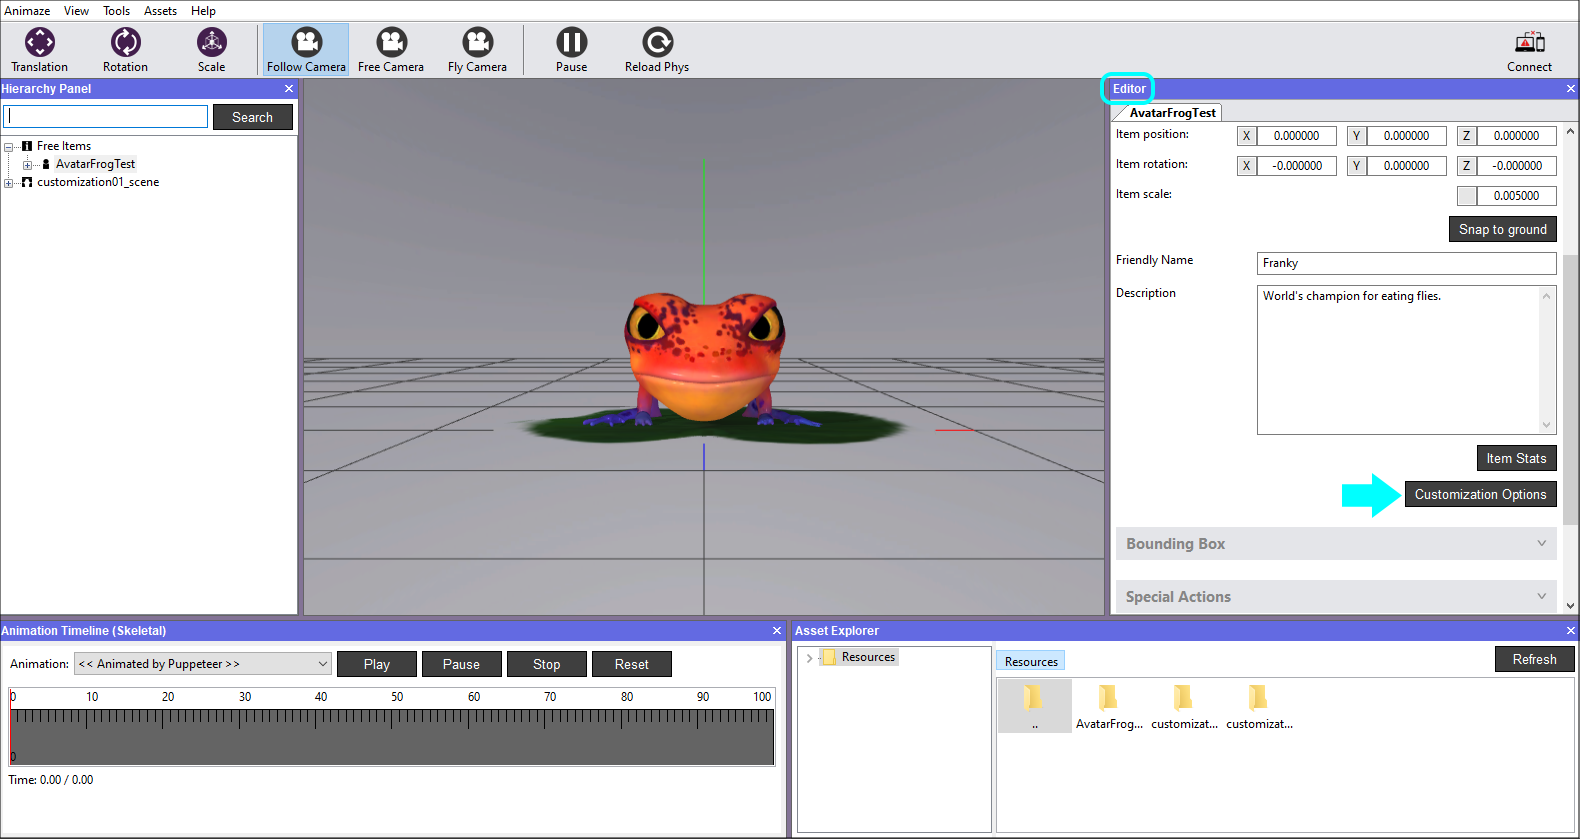Switch to Free Camera
Image resolution: width=1580 pixels, height=839 pixels.
(x=391, y=50)
